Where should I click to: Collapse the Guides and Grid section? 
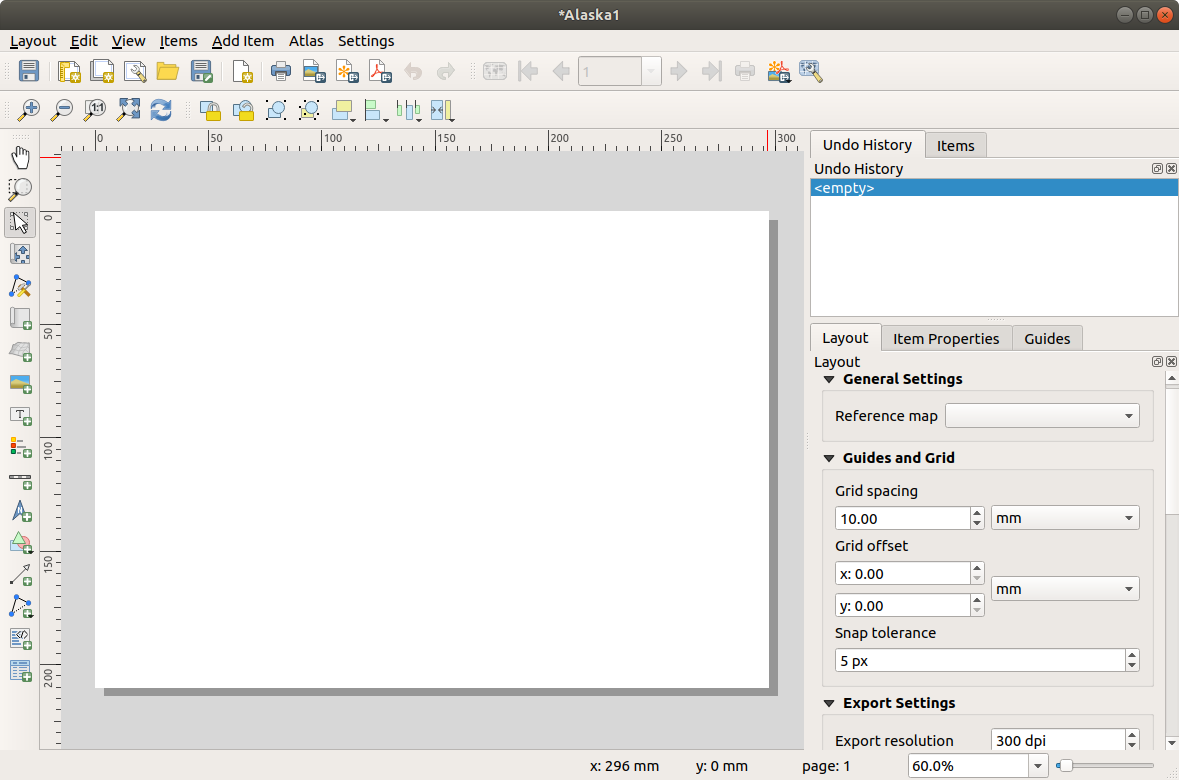click(x=829, y=458)
